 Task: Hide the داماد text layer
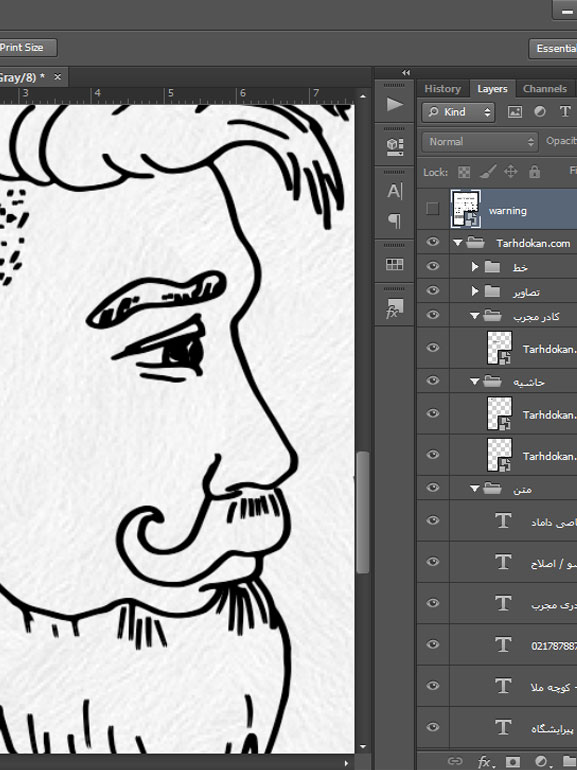coord(433,520)
